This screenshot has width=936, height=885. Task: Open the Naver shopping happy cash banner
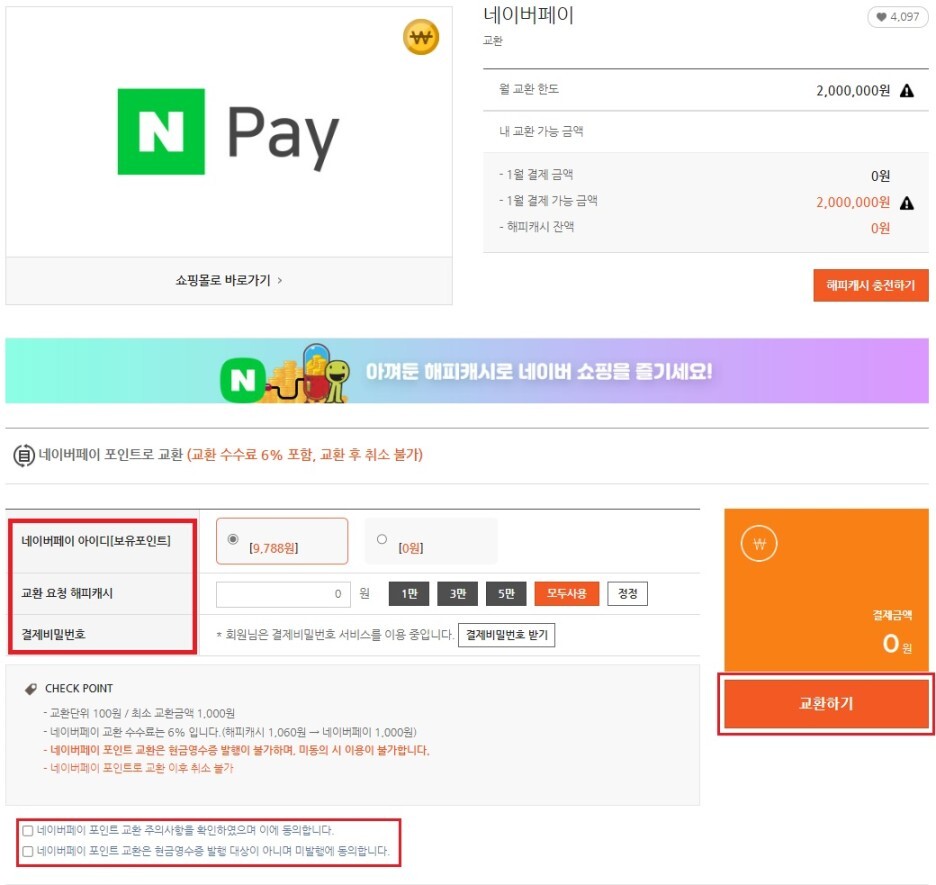click(467, 371)
